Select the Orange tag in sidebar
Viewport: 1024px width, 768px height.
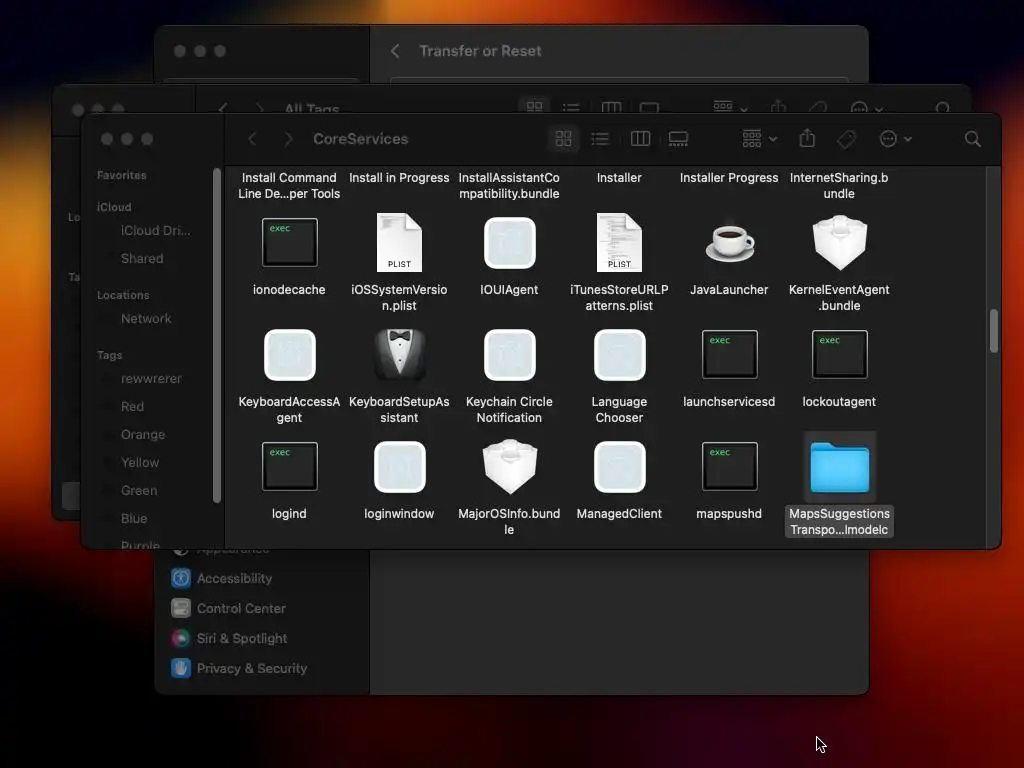142,434
